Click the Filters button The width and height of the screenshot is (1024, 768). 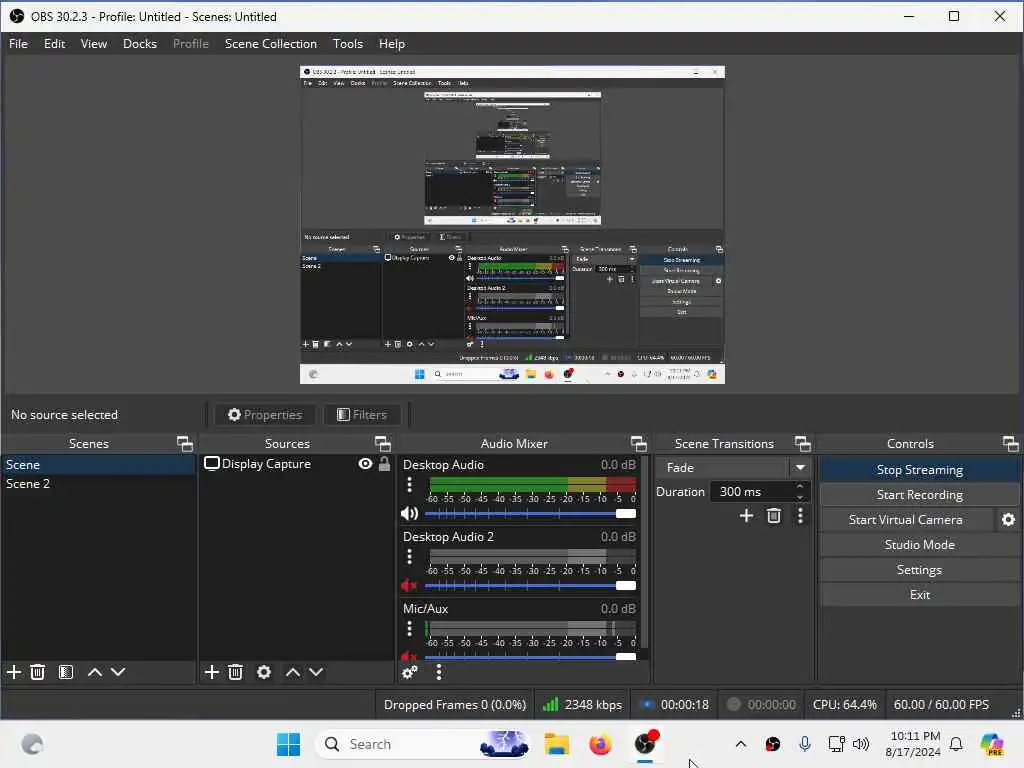tap(362, 415)
